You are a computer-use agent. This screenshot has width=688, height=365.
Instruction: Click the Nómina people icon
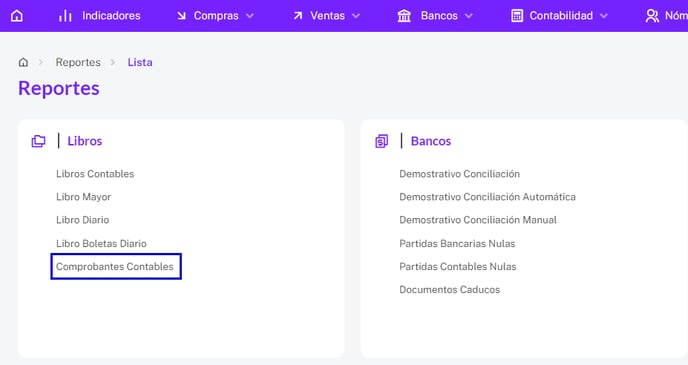(652, 16)
